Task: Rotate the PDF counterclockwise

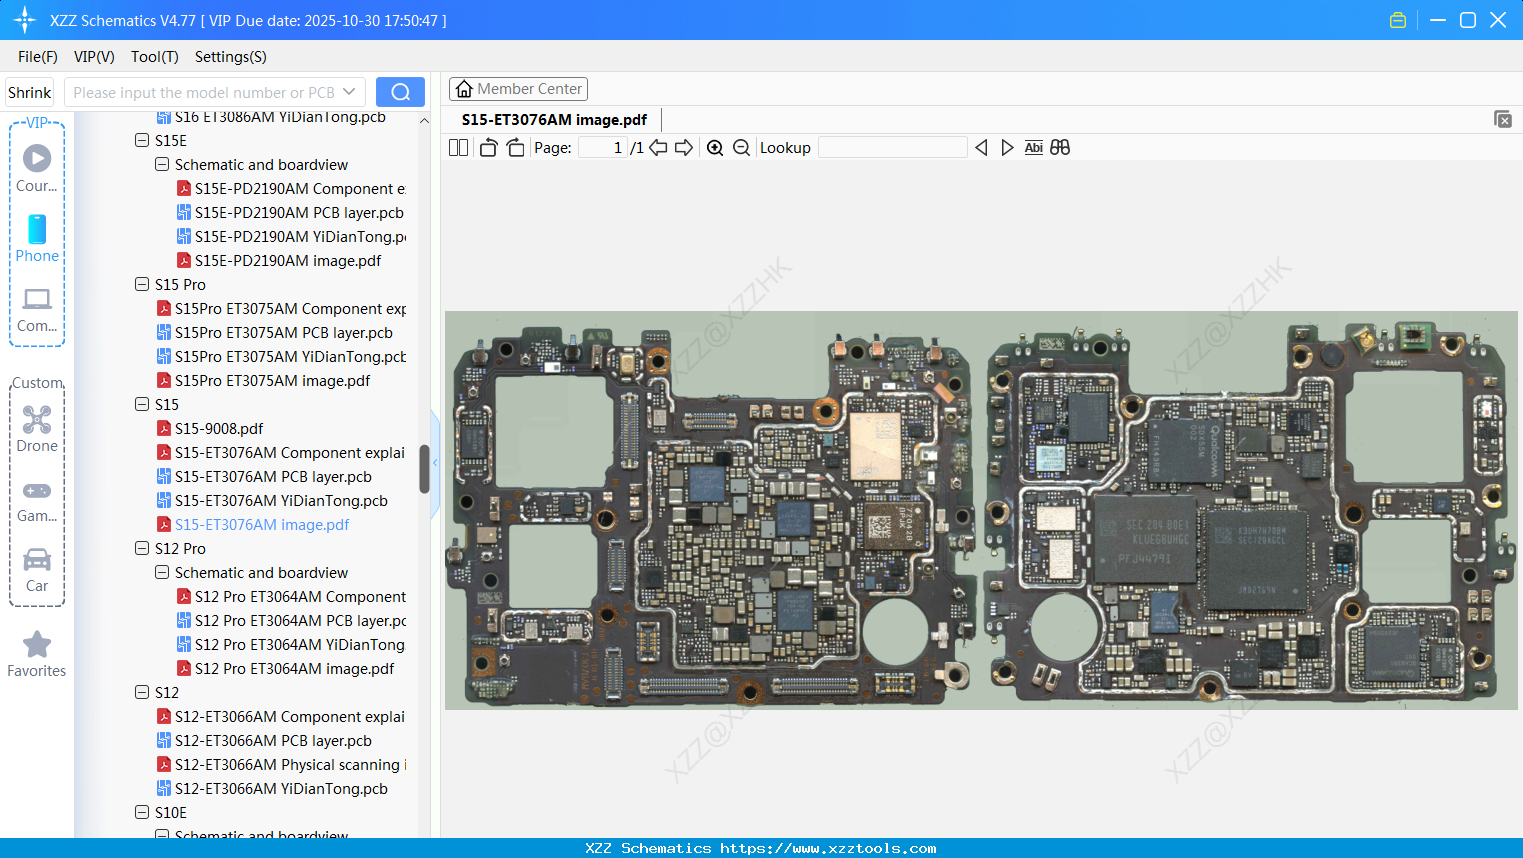Action: [487, 147]
